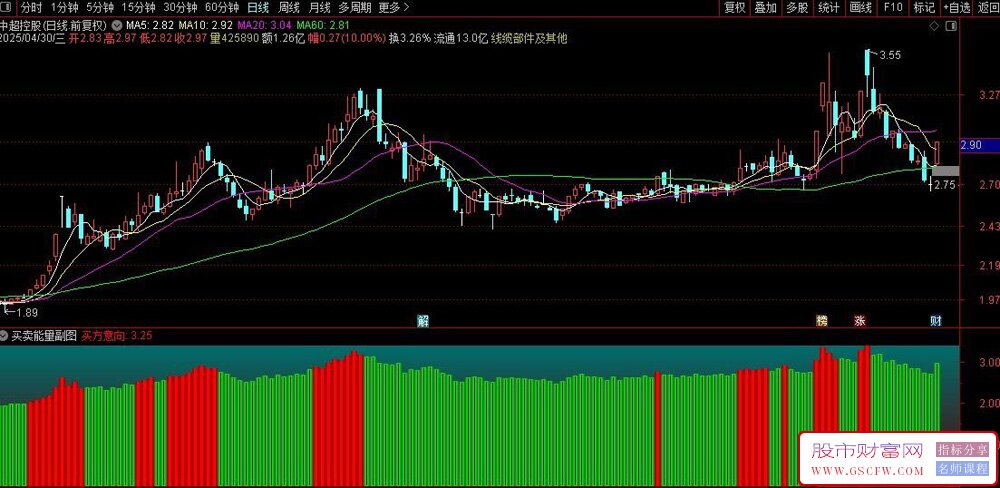Switch to the 60分钟 timeframe
The image size is (1000, 488).
pyautogui.click(x=222, y=8)
